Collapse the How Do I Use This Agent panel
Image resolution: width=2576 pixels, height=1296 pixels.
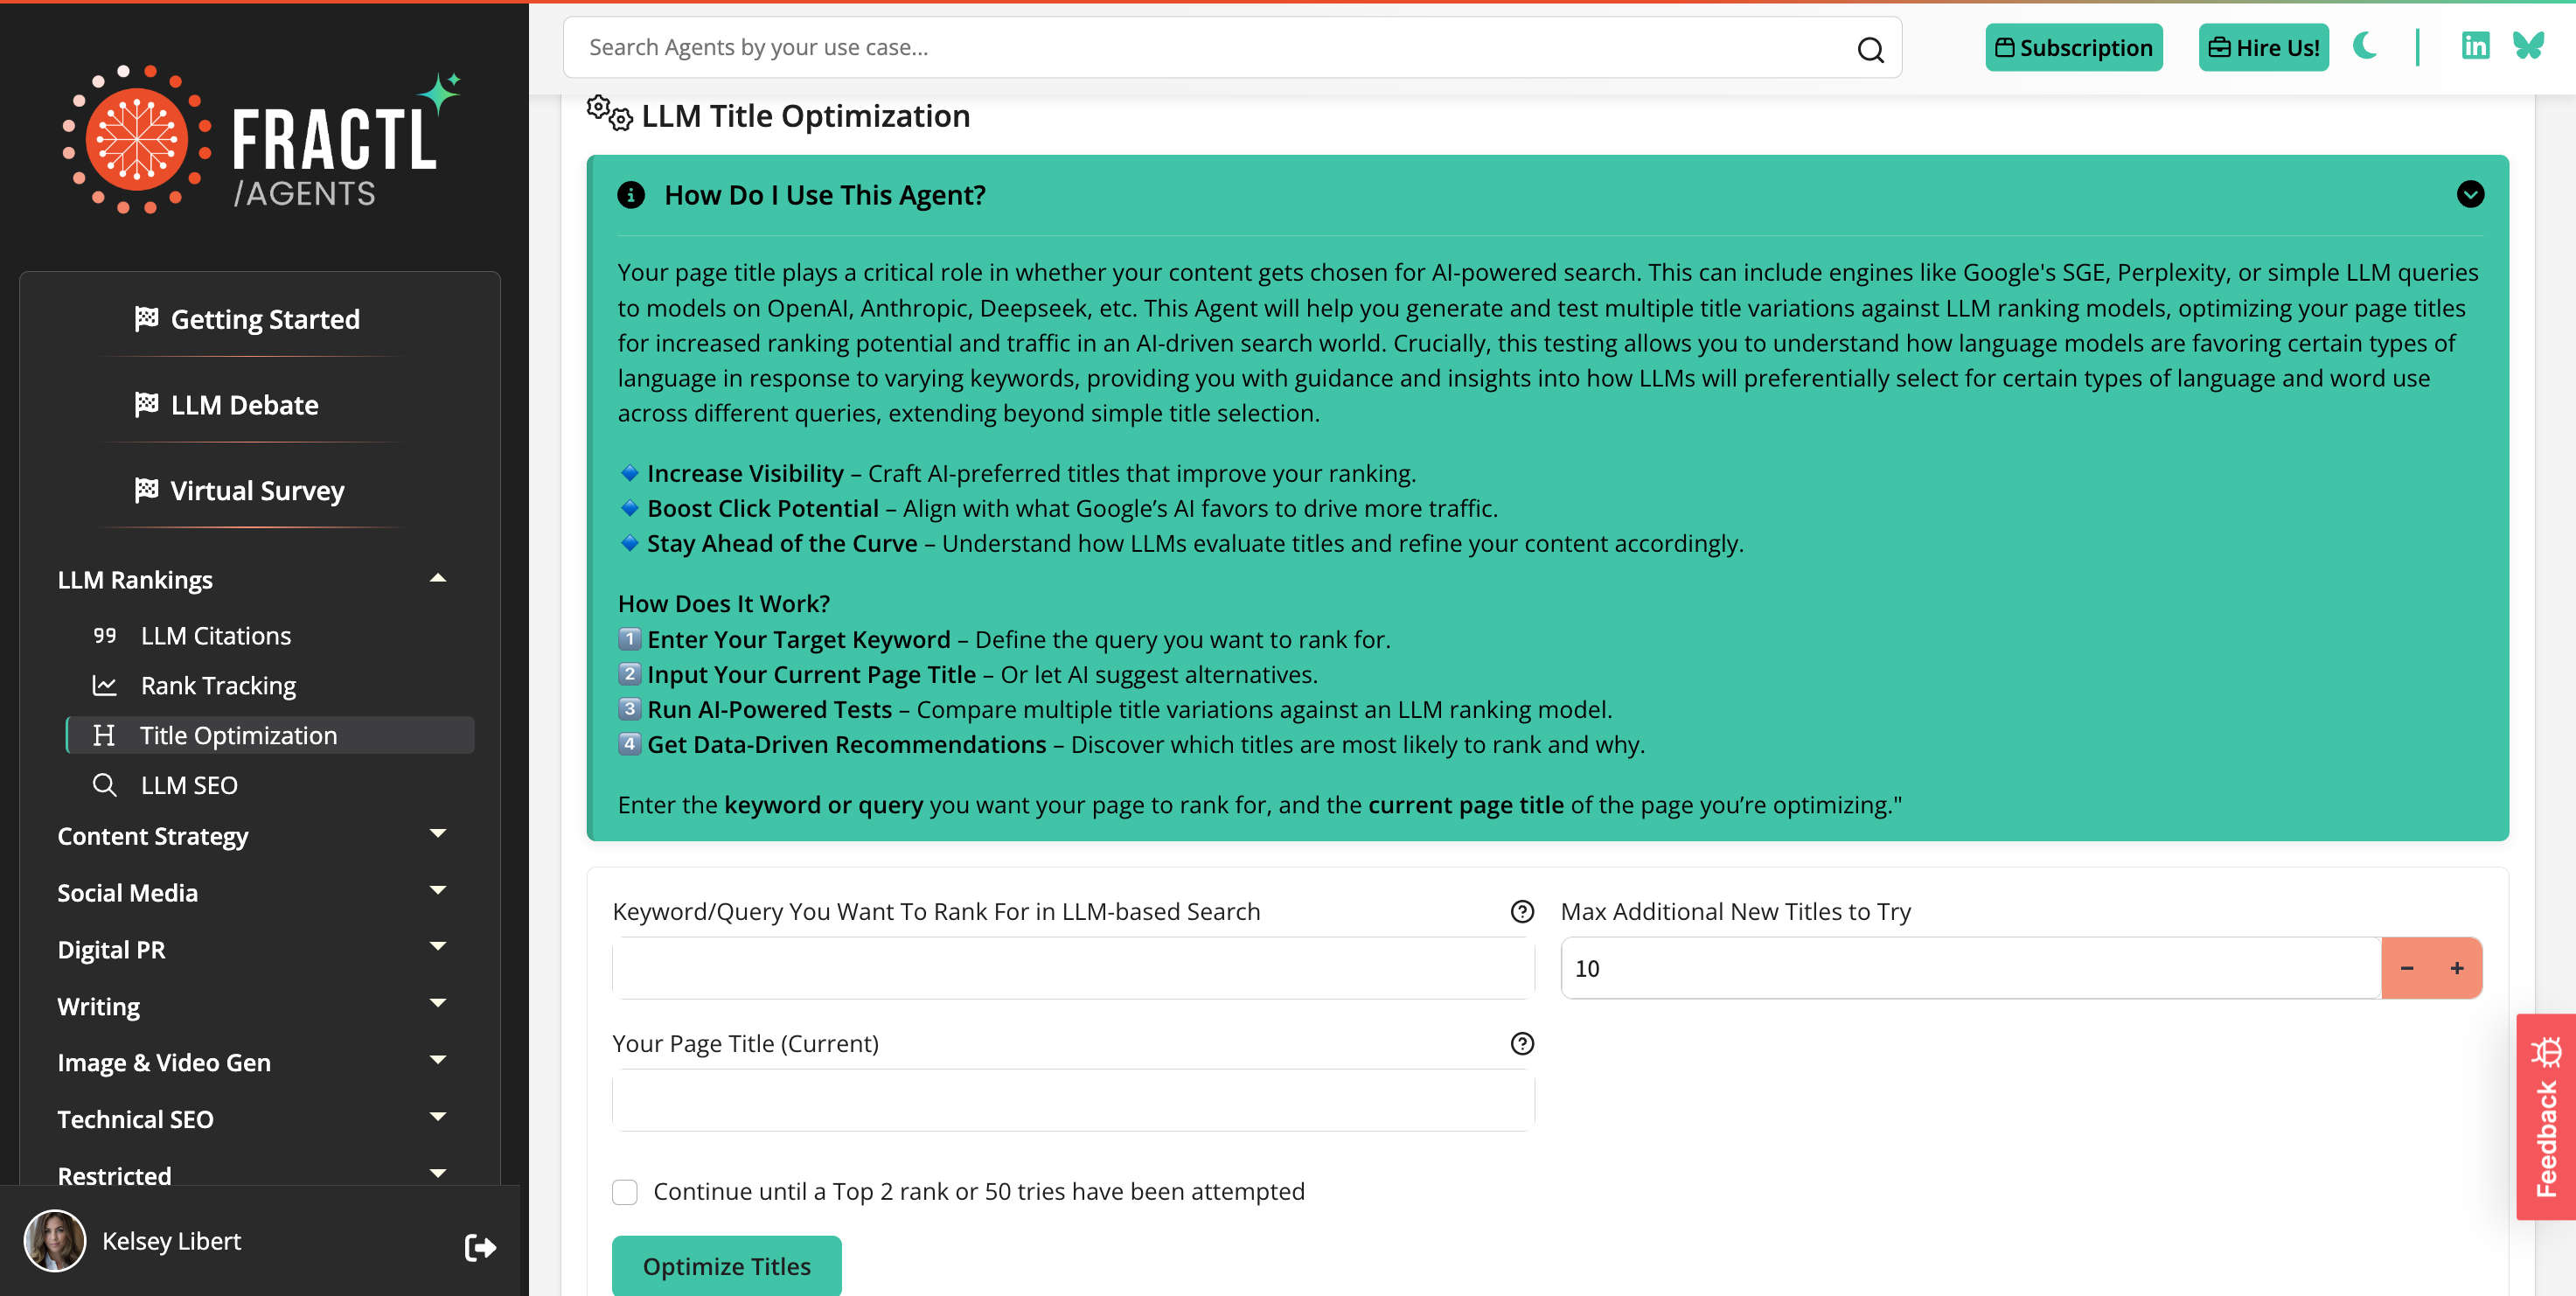(x=2469, y=194)
